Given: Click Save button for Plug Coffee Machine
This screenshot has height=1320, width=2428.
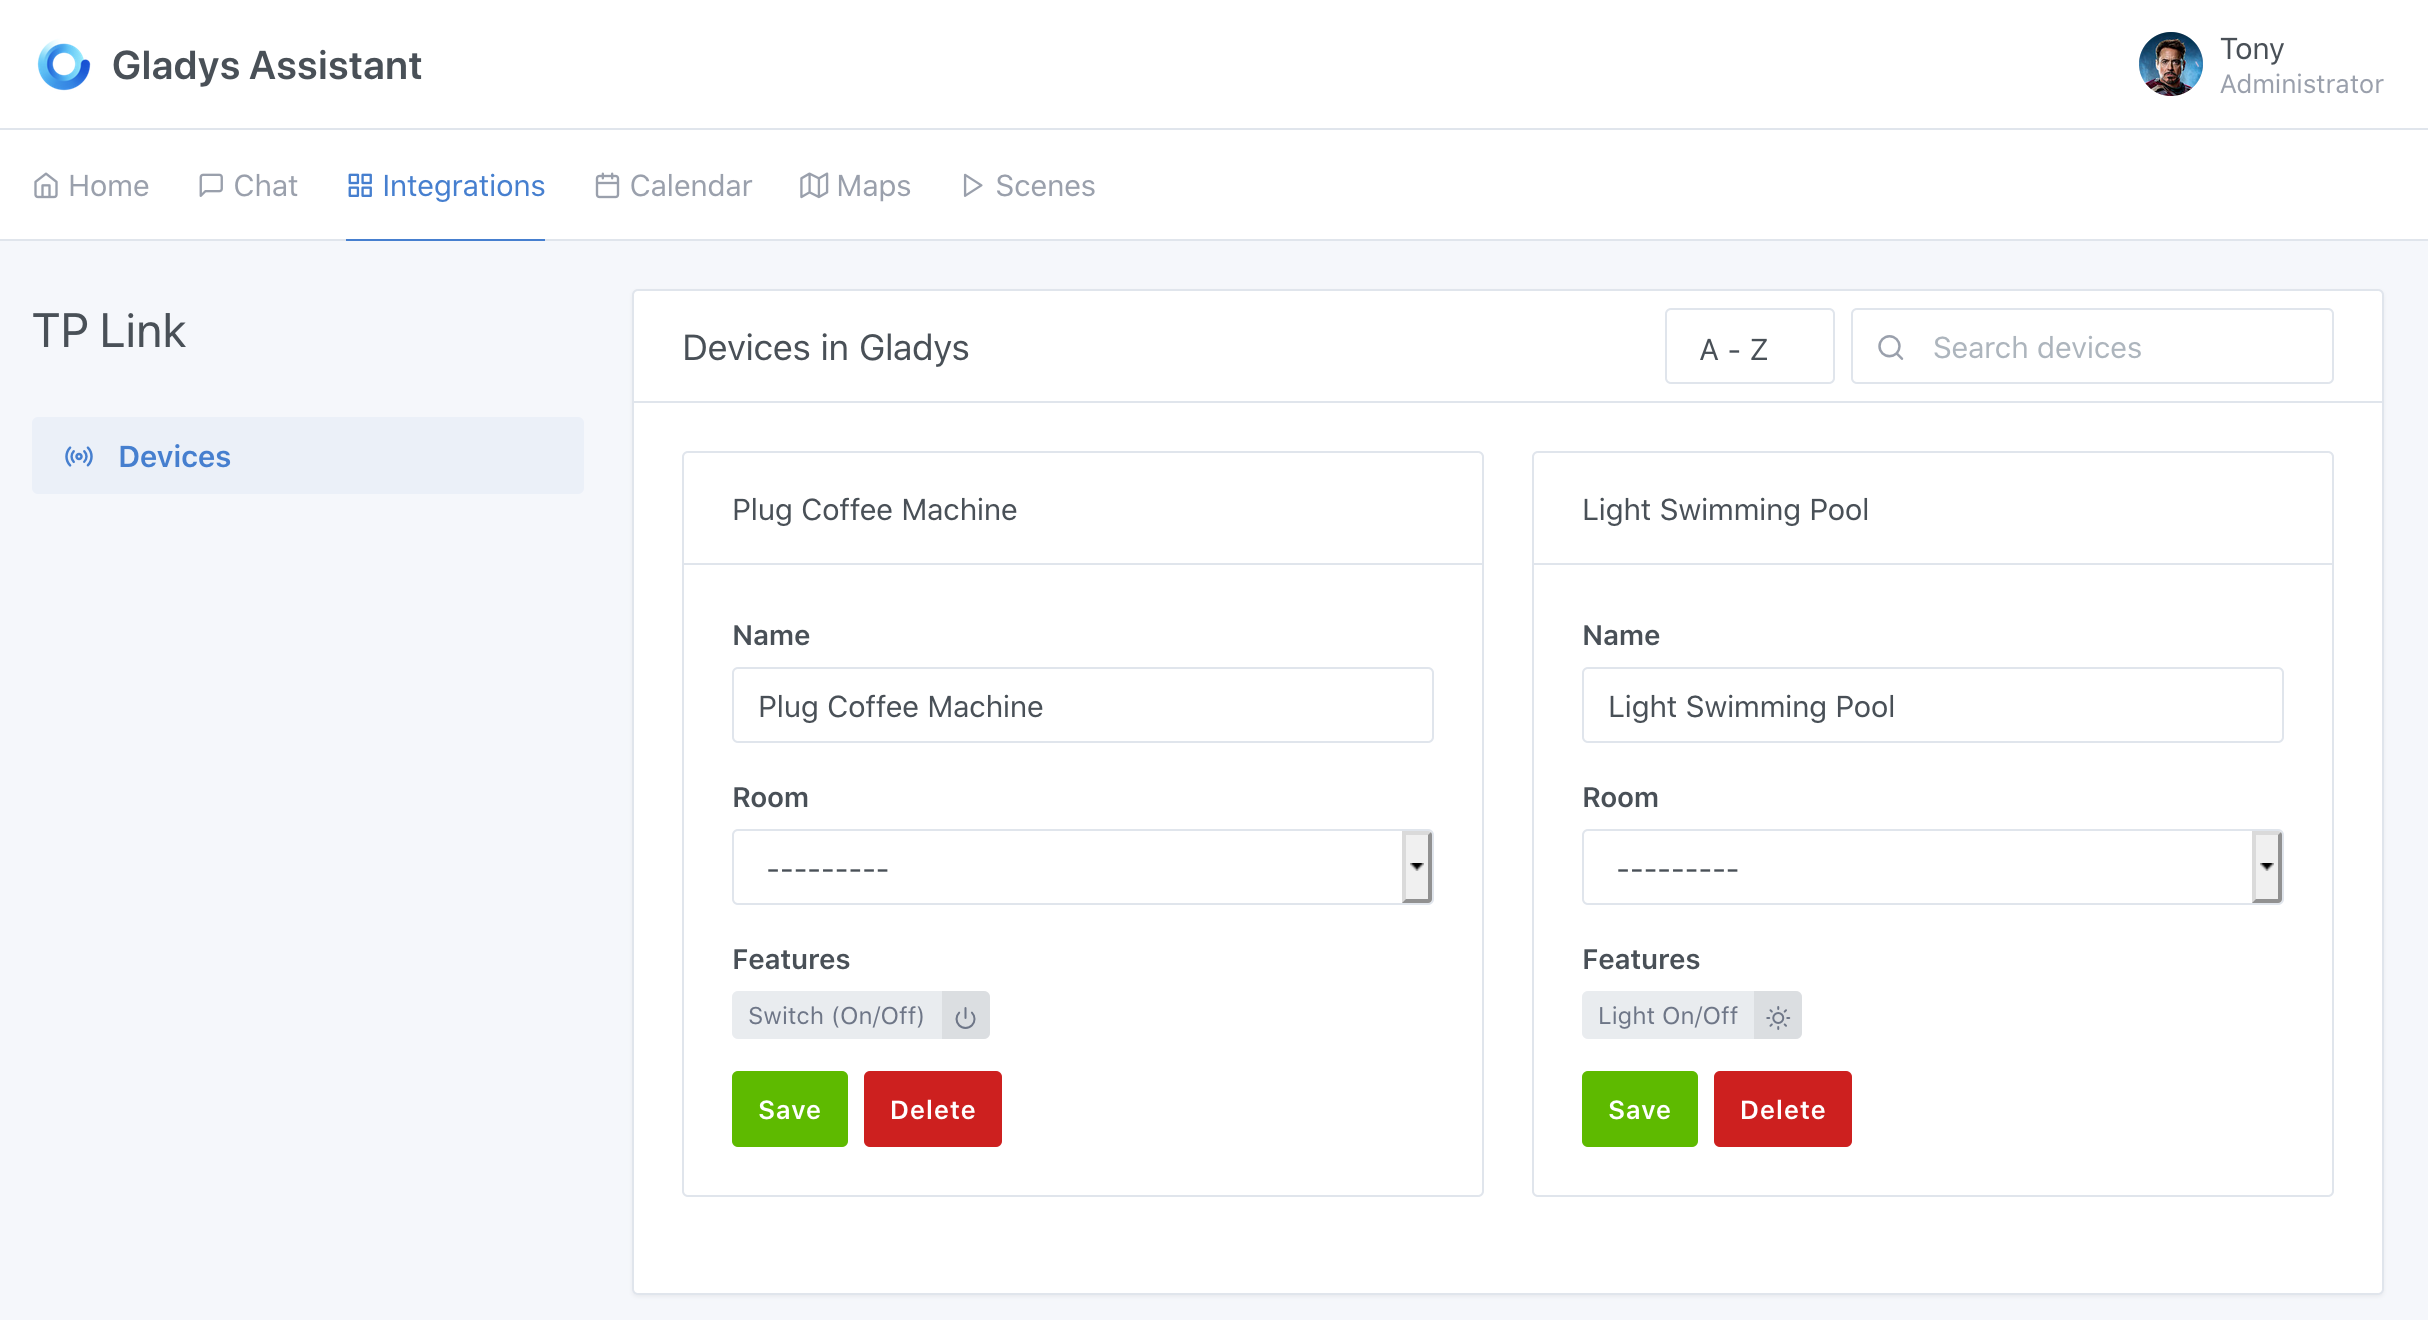Looking at the screenshot, I should [x=788, y=1109].
